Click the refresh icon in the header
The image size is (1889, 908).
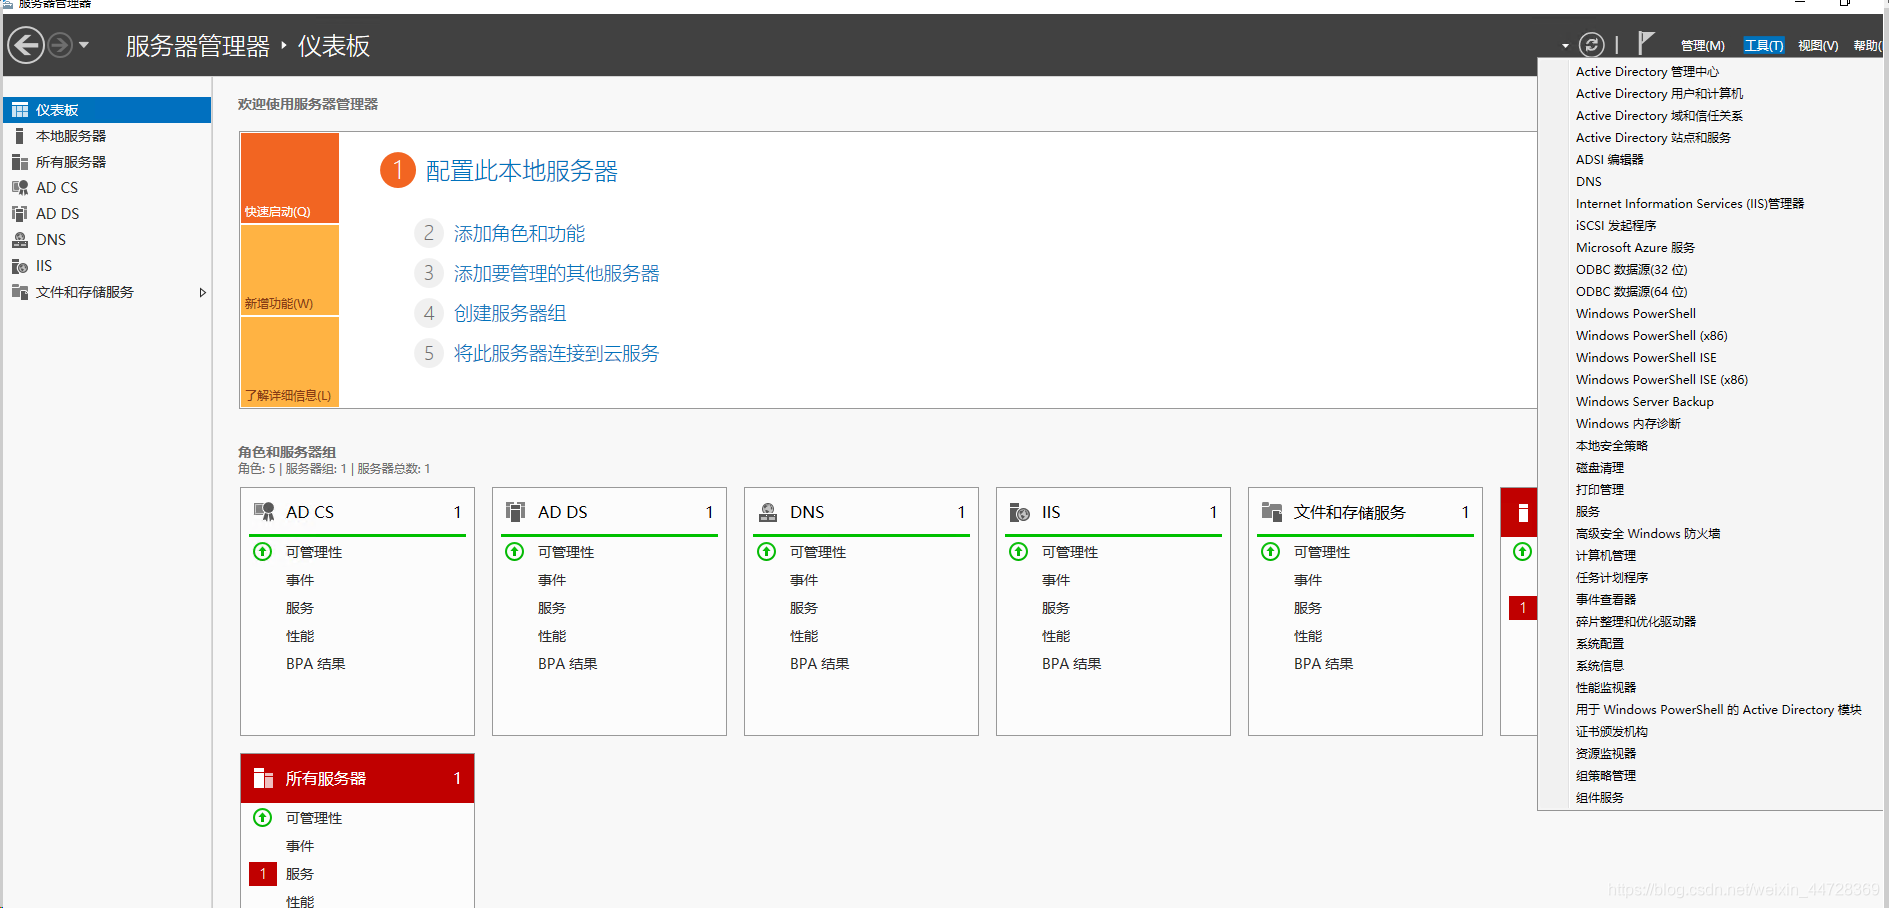coord(1591,45)
